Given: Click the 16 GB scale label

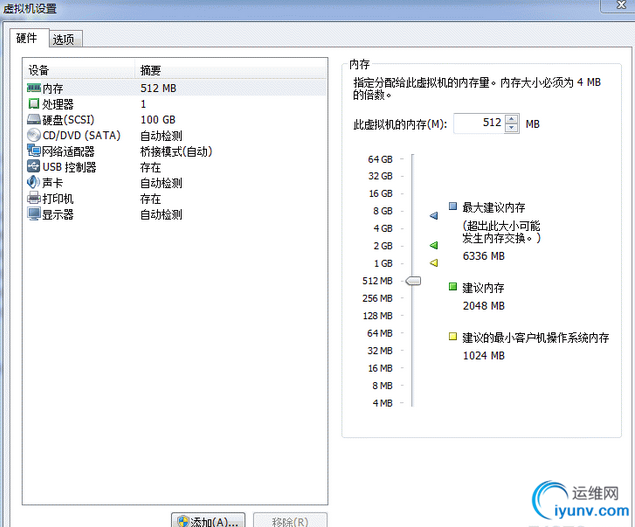Looking at the screenshot, I should (x=380, y=194).
